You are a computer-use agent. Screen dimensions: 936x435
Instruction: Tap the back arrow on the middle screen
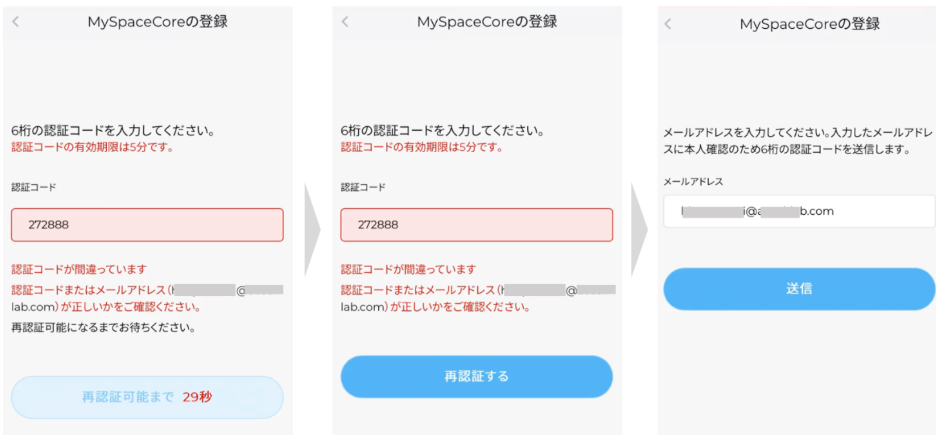tap(346, 21)
